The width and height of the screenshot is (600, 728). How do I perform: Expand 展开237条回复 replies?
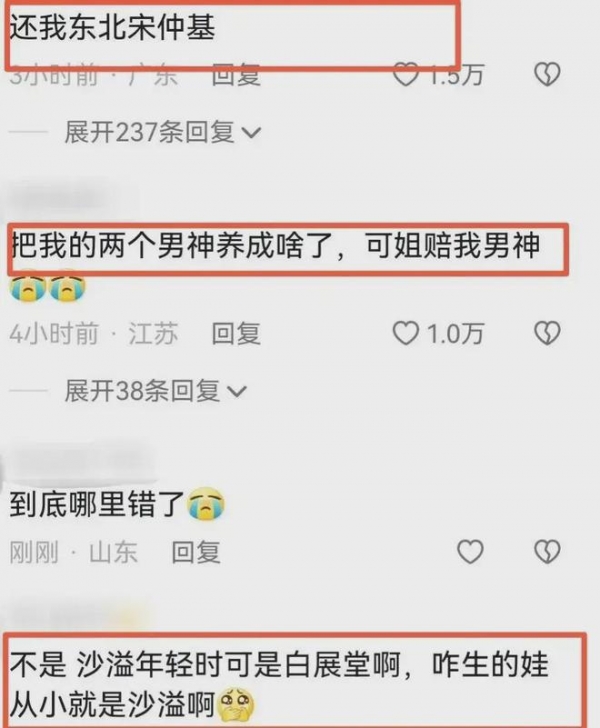tap(163, 132)
